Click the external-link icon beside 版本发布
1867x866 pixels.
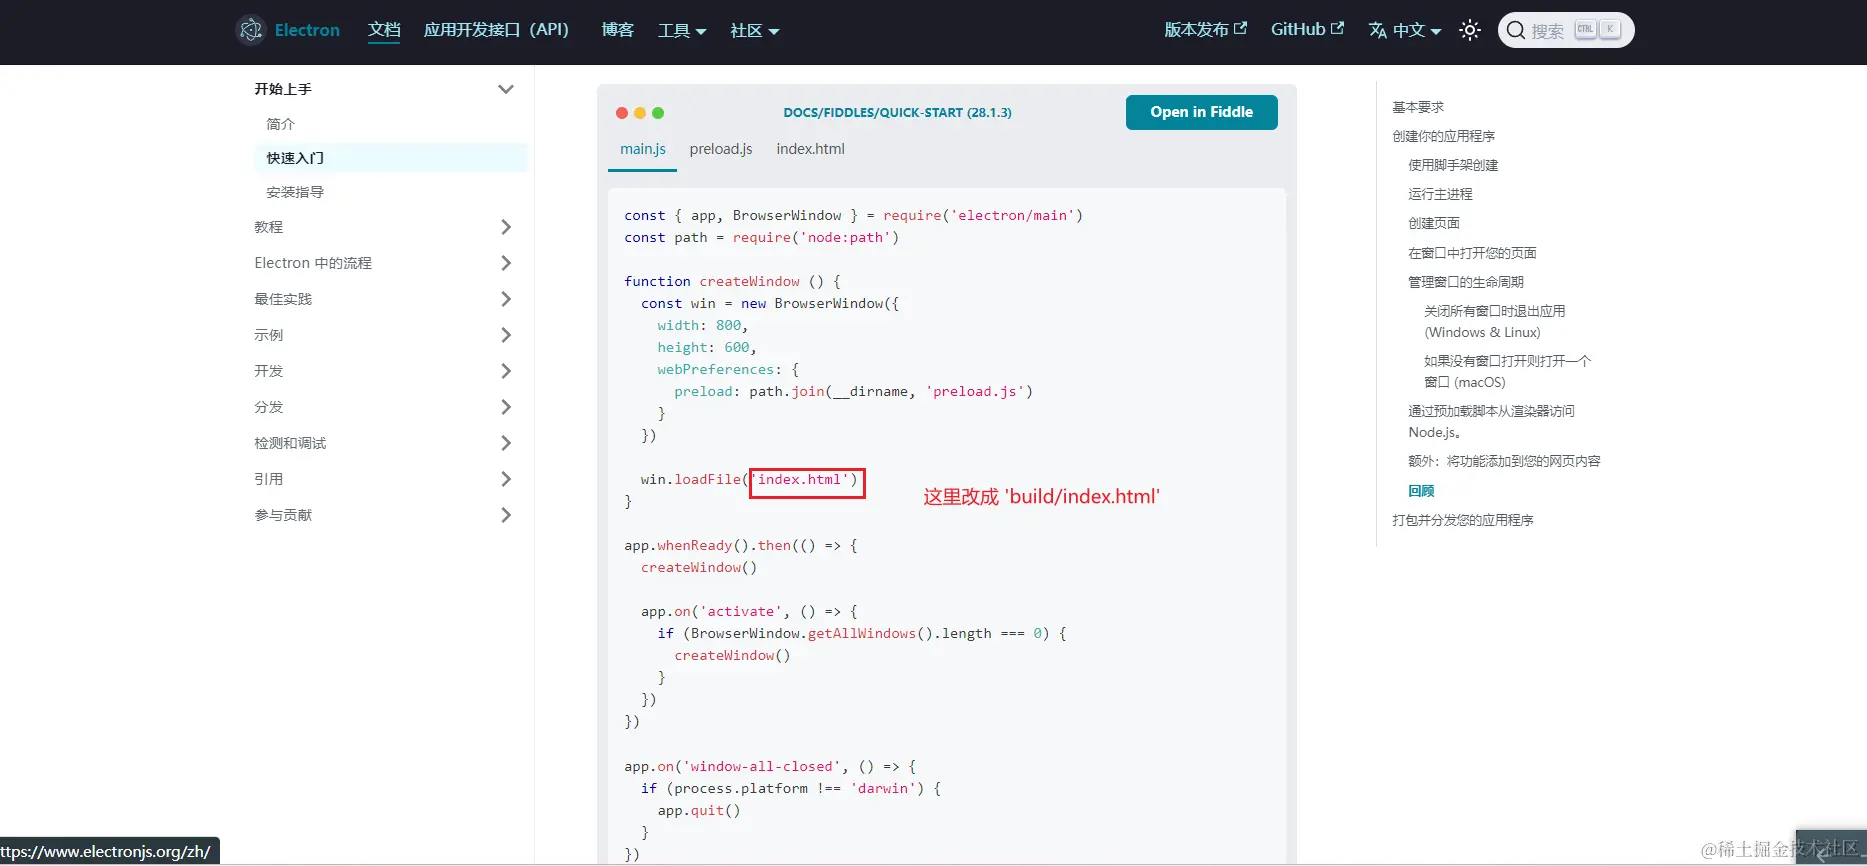1240,28
